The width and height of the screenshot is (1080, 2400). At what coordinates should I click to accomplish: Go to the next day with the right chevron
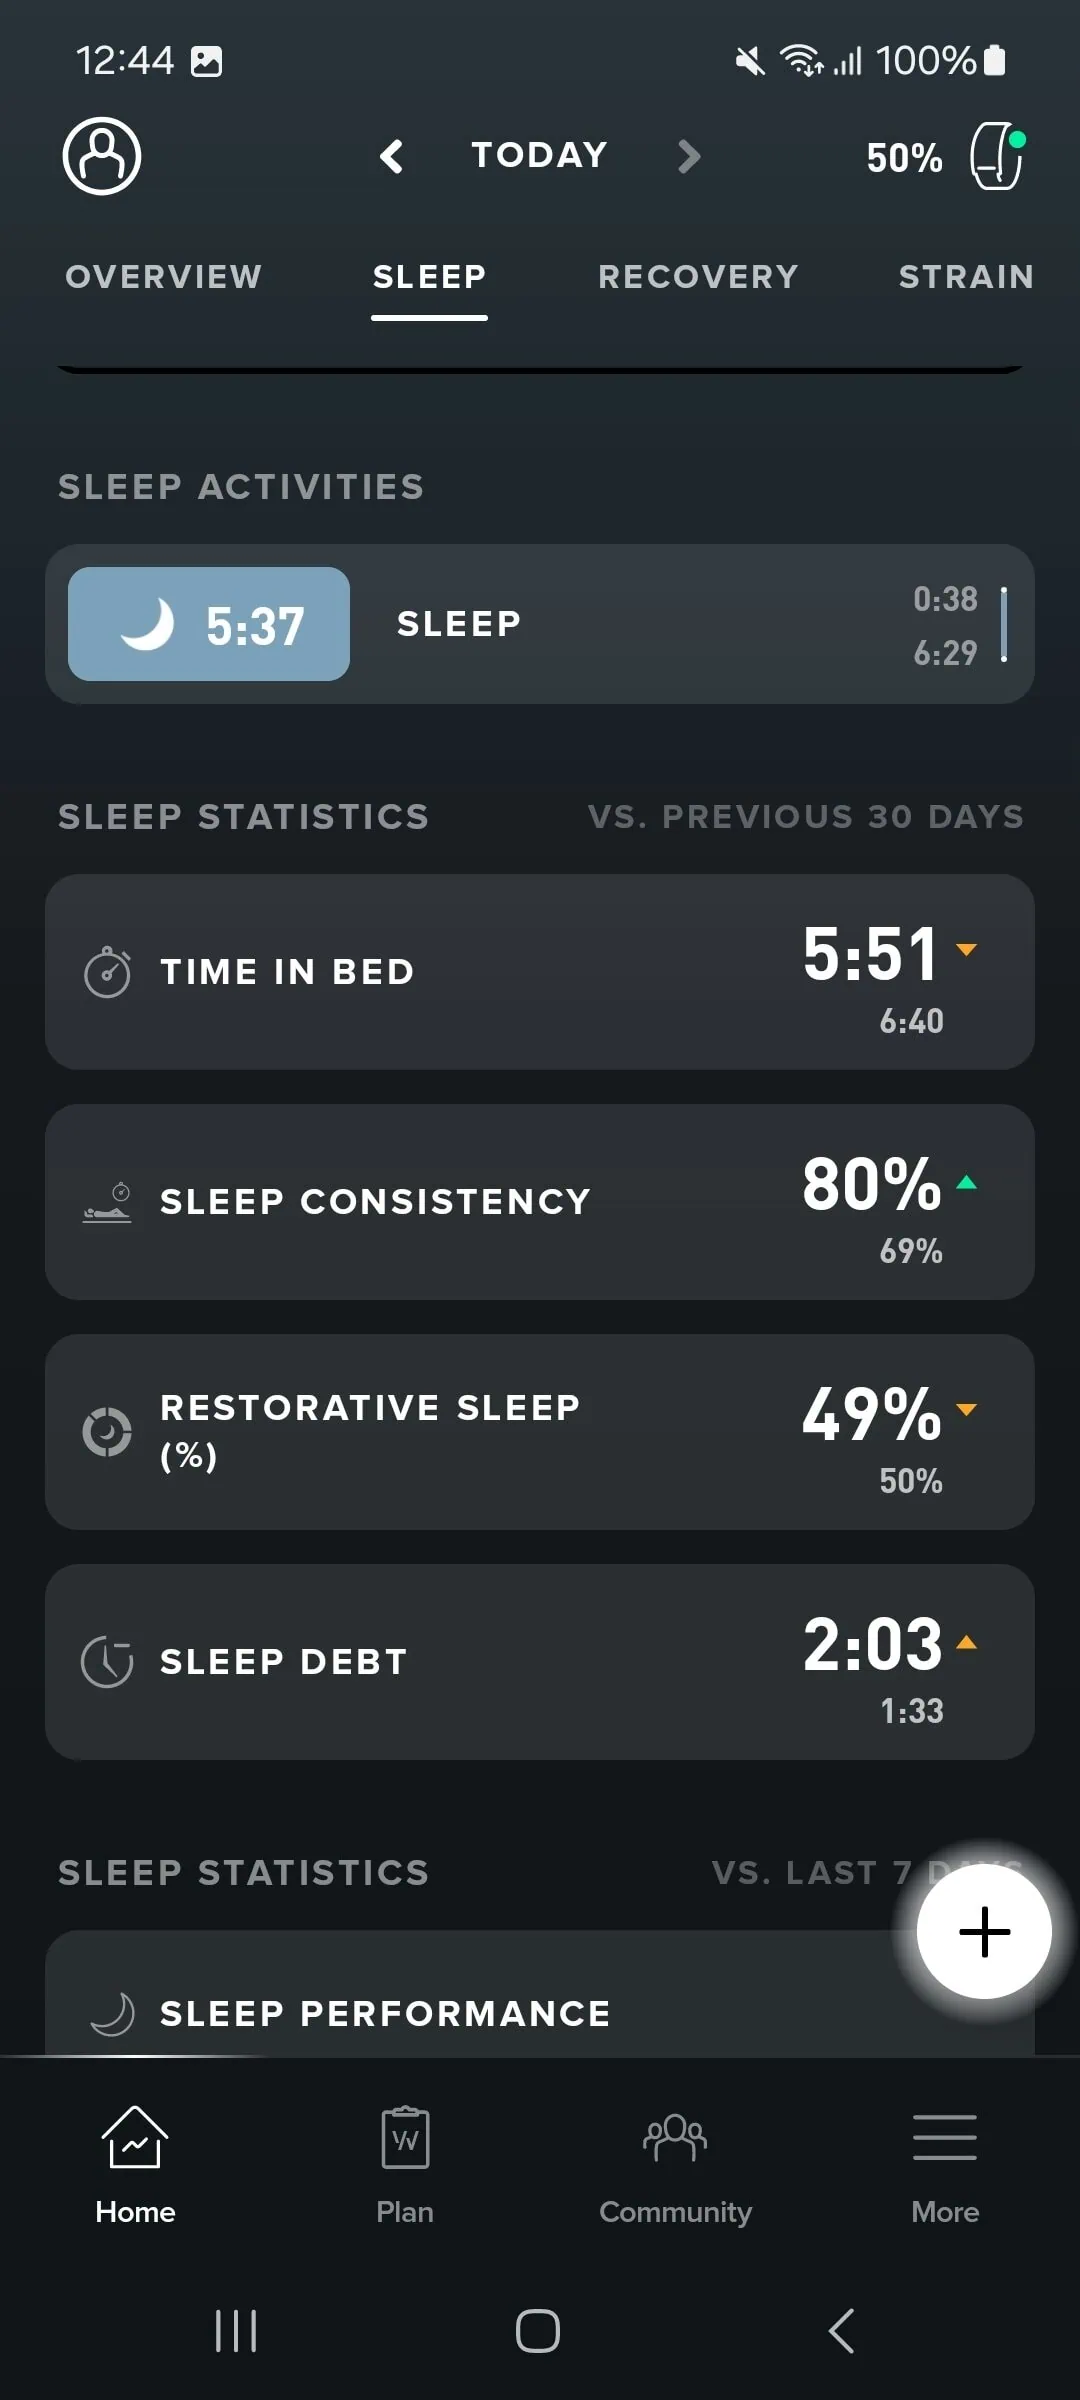point(688,156)
